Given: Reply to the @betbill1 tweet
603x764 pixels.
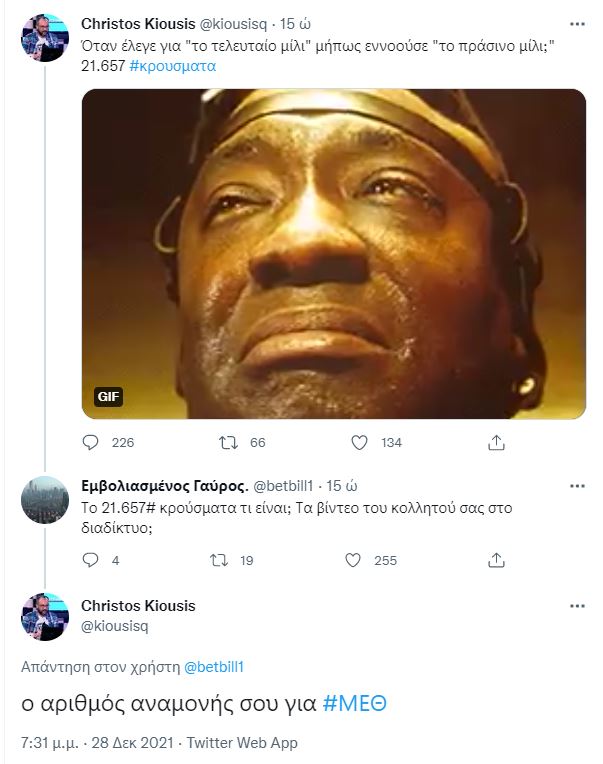Looking at the screenshot, I should [89, 561].
